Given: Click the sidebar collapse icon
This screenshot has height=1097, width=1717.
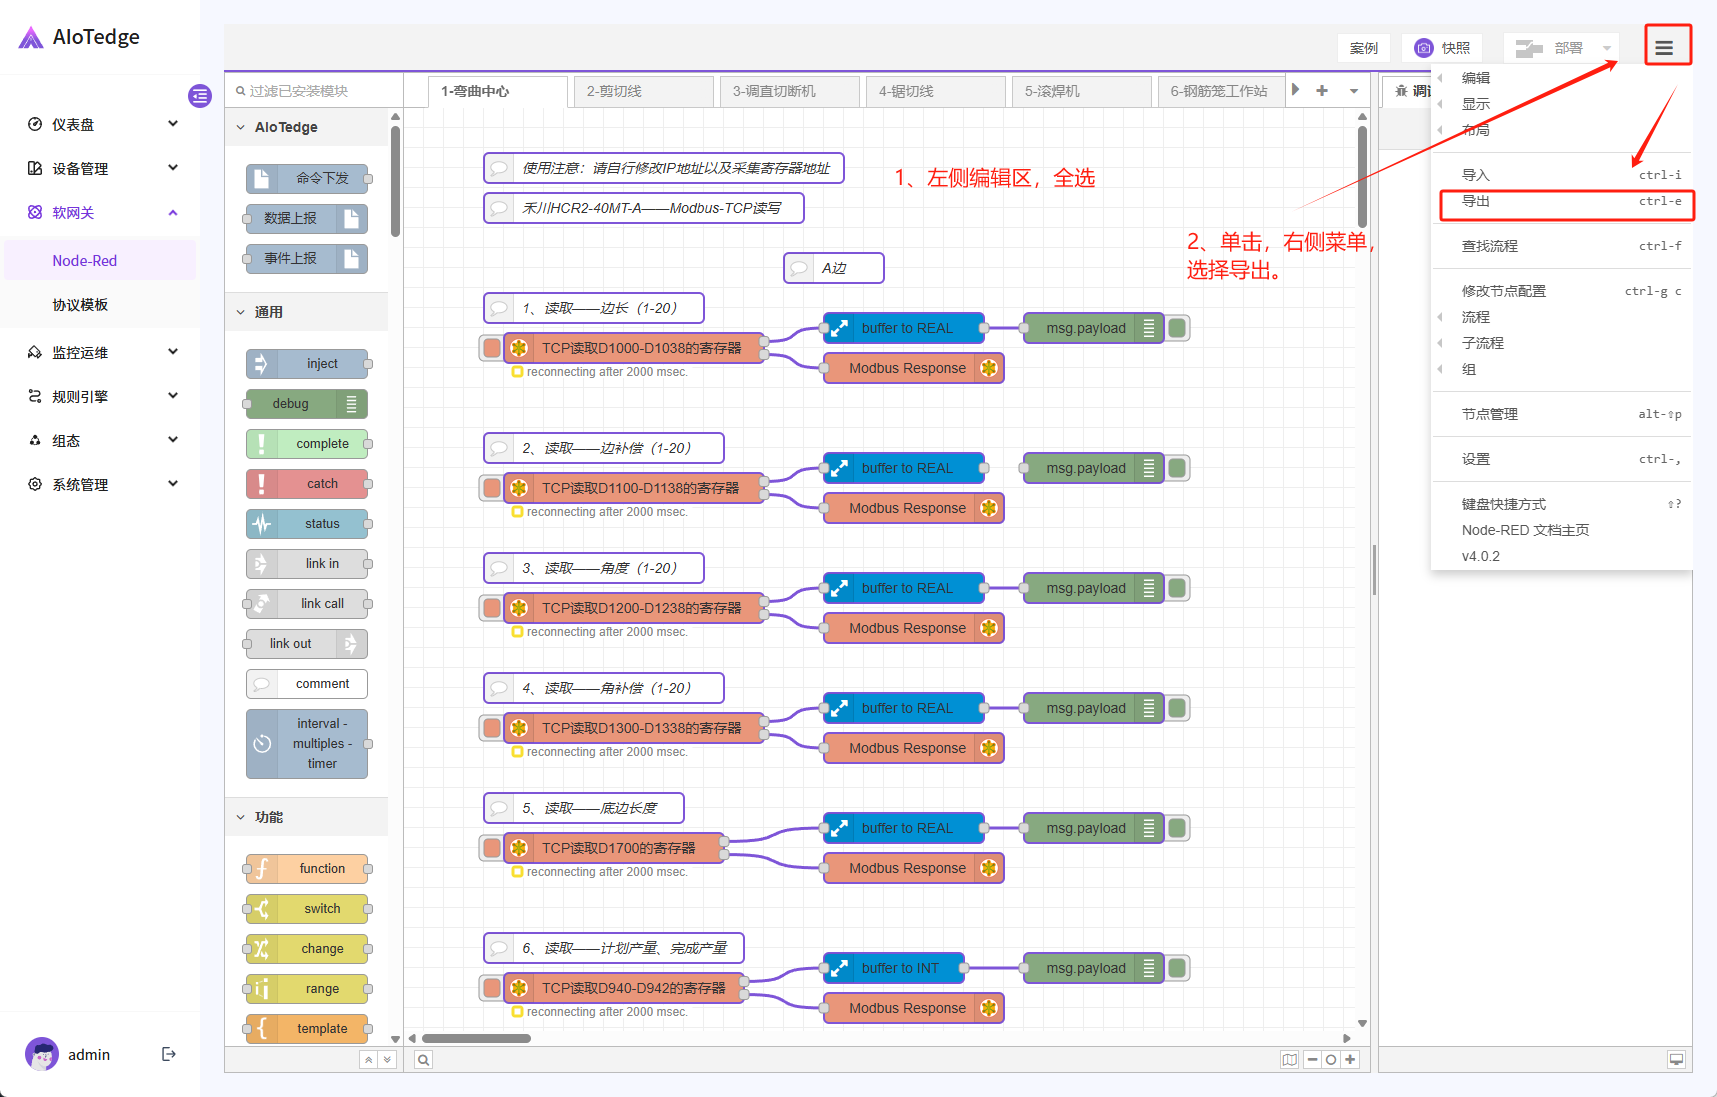Looking at the screenshot, I should [200, 96].
